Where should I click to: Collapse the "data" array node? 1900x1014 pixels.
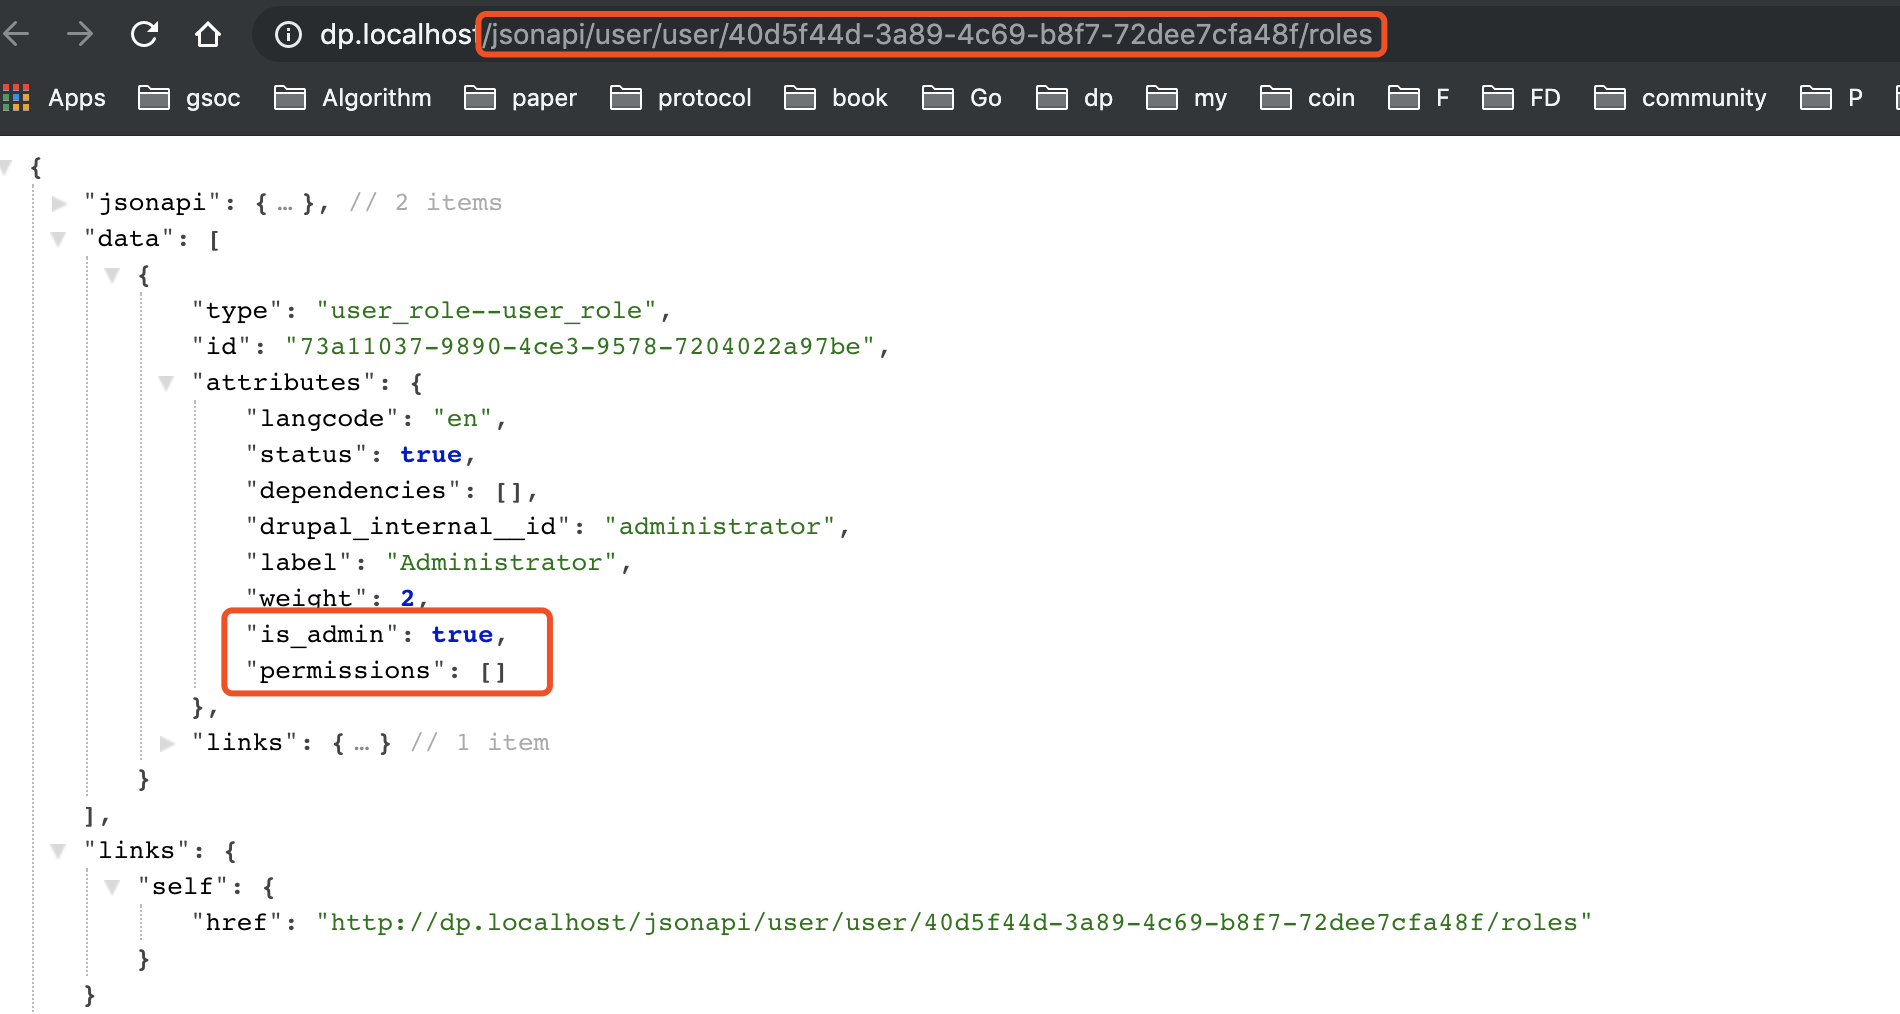[x=59, y=239]
